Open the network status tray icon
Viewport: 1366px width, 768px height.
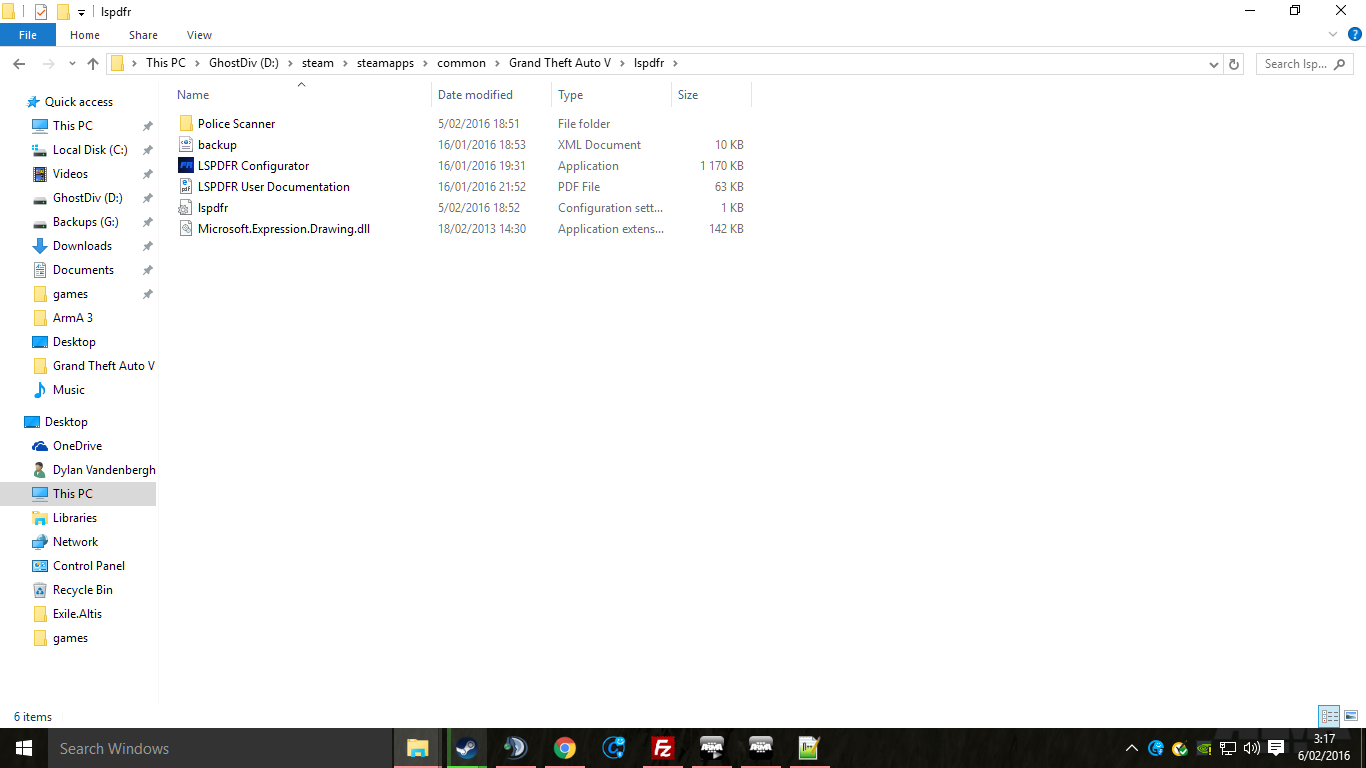(1228, 748)
